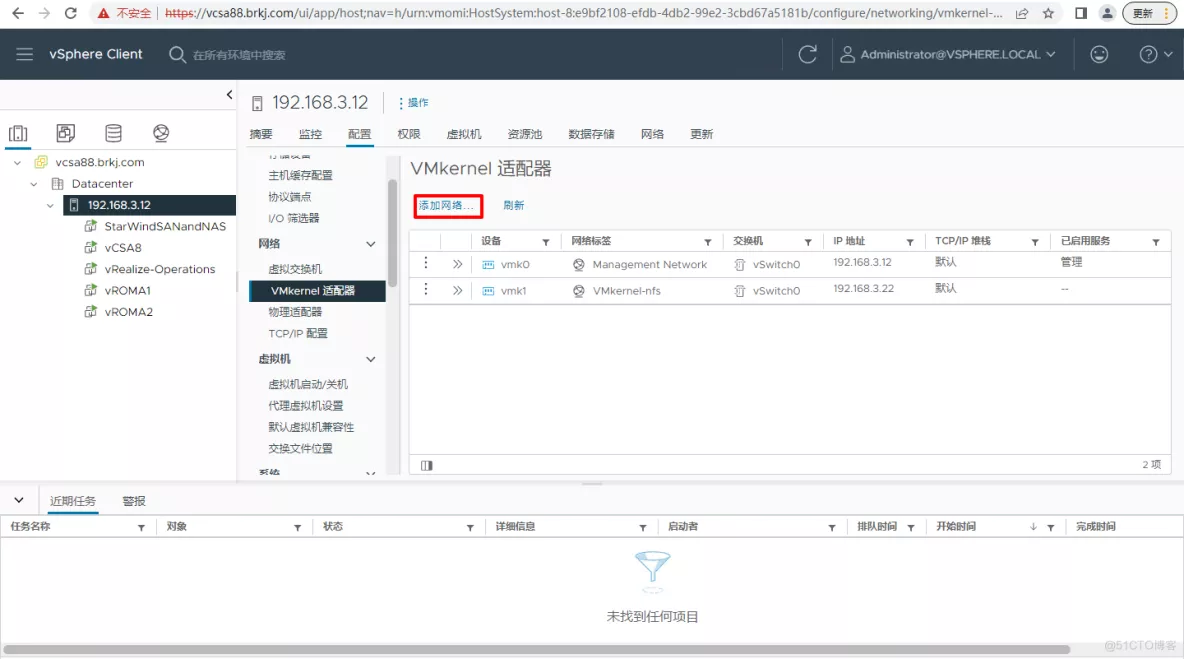
Task: Open vmk0 row actions menu
Action: click(x=426, y=263)
